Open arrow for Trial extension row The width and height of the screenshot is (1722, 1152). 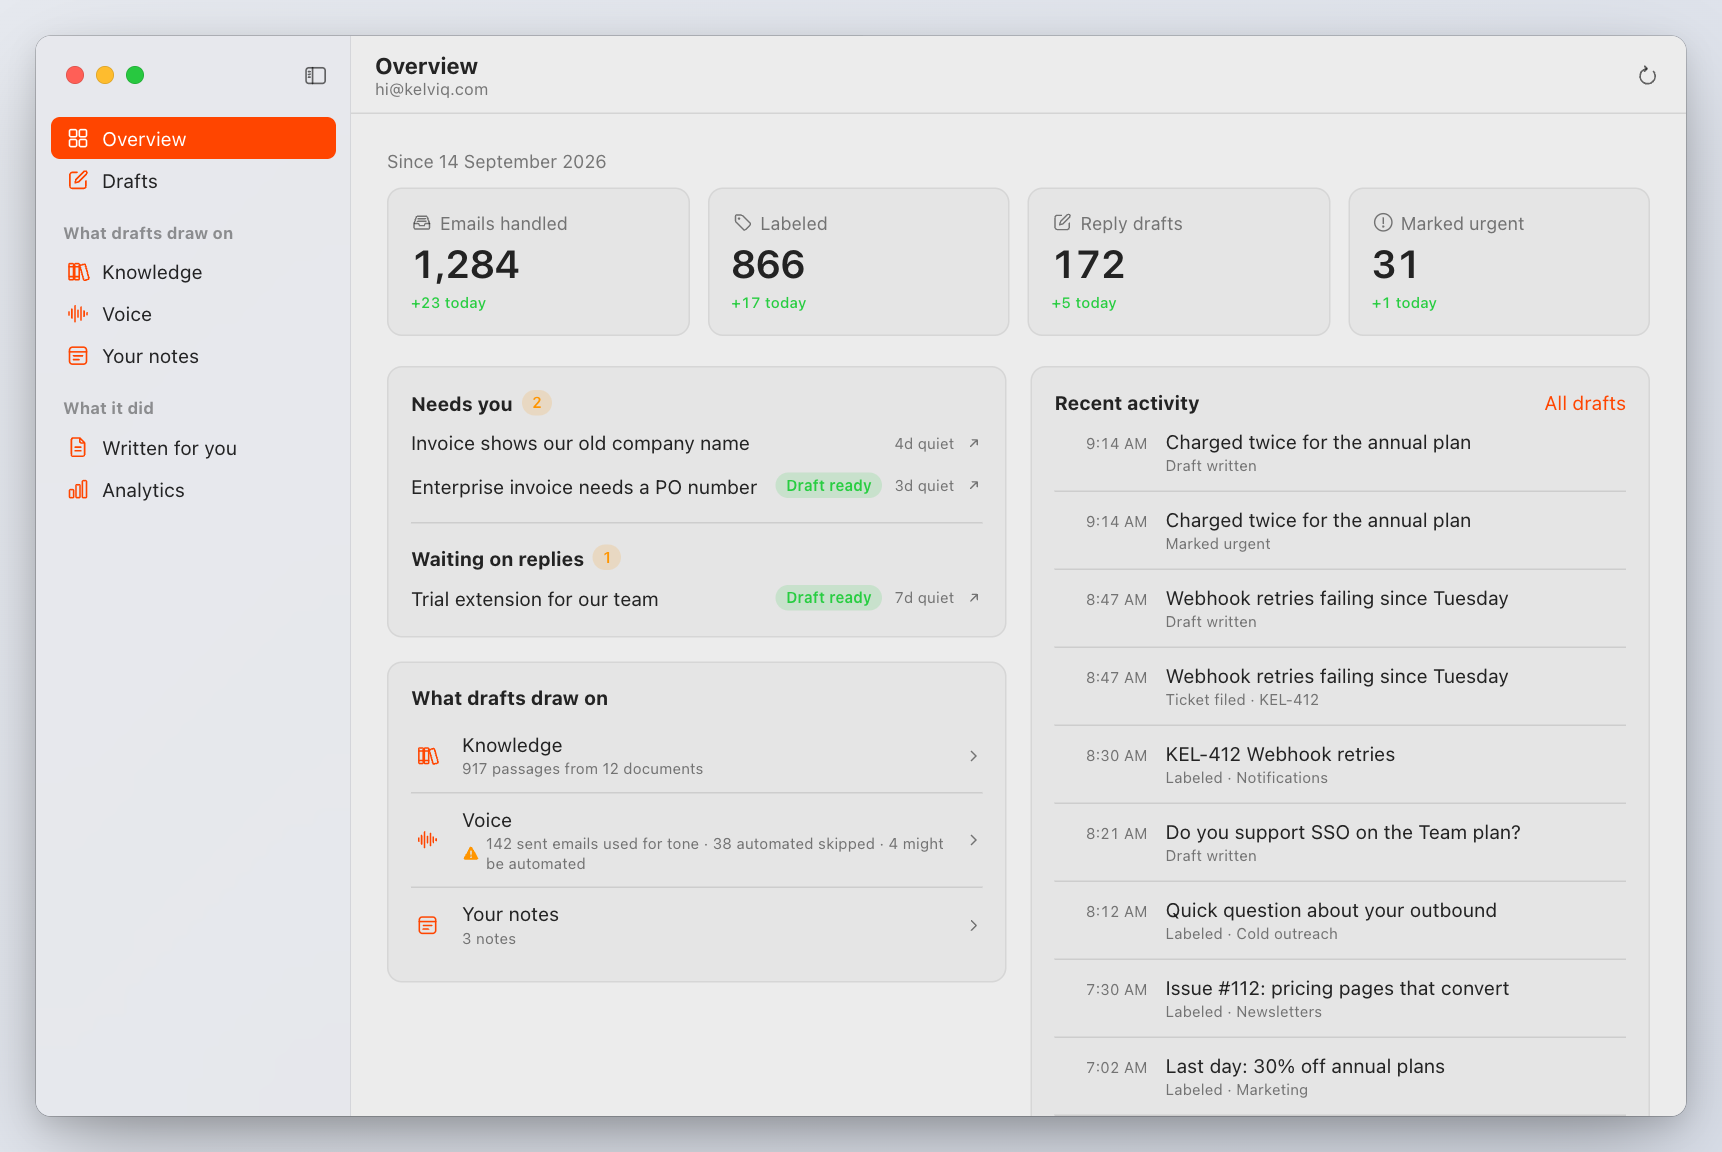tap(974, 597)
